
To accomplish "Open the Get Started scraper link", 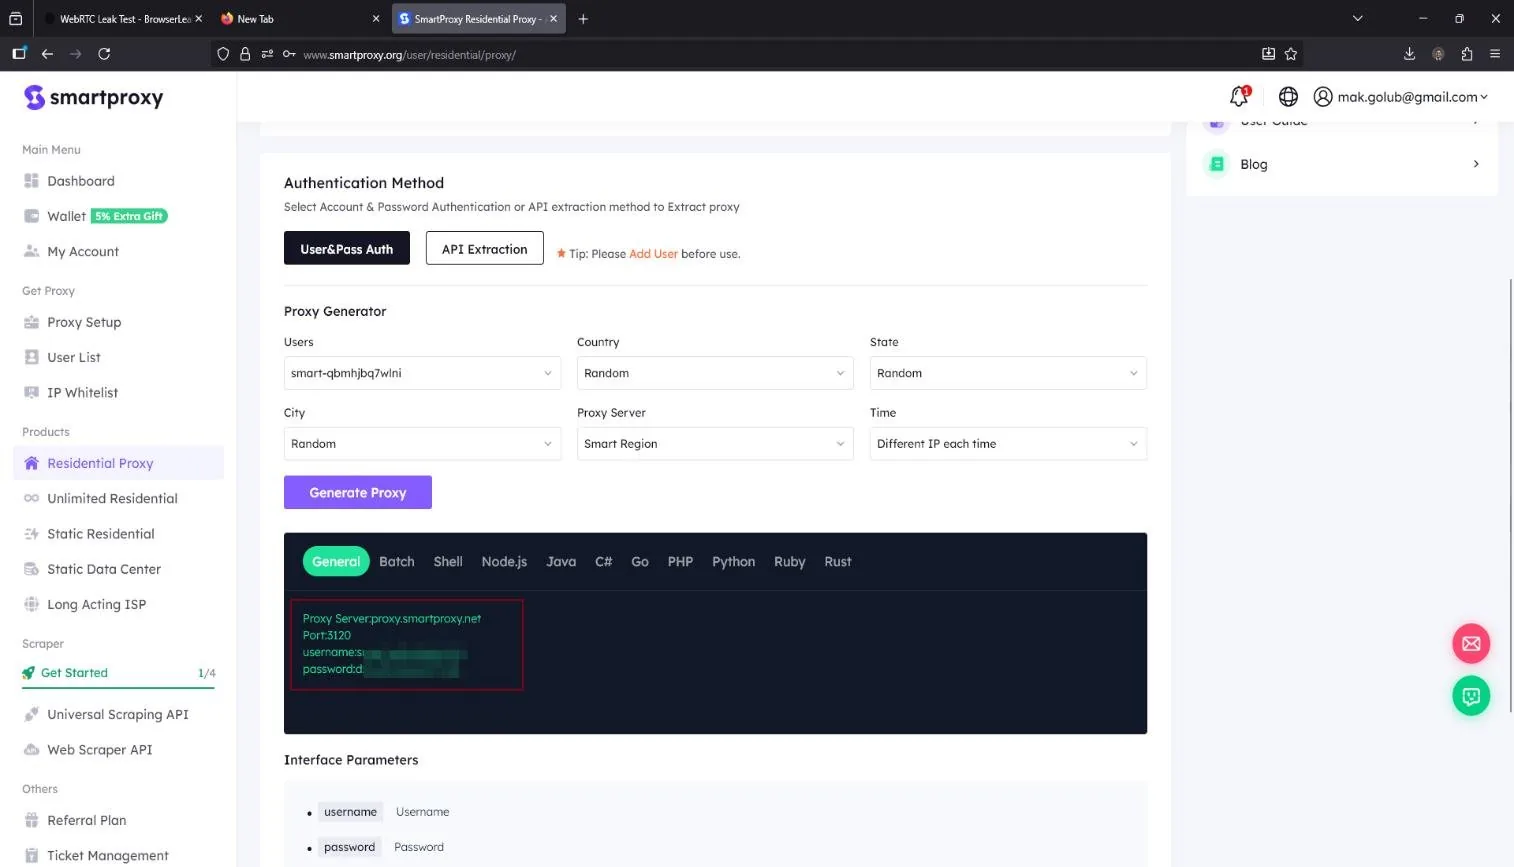I will point(74,673).
